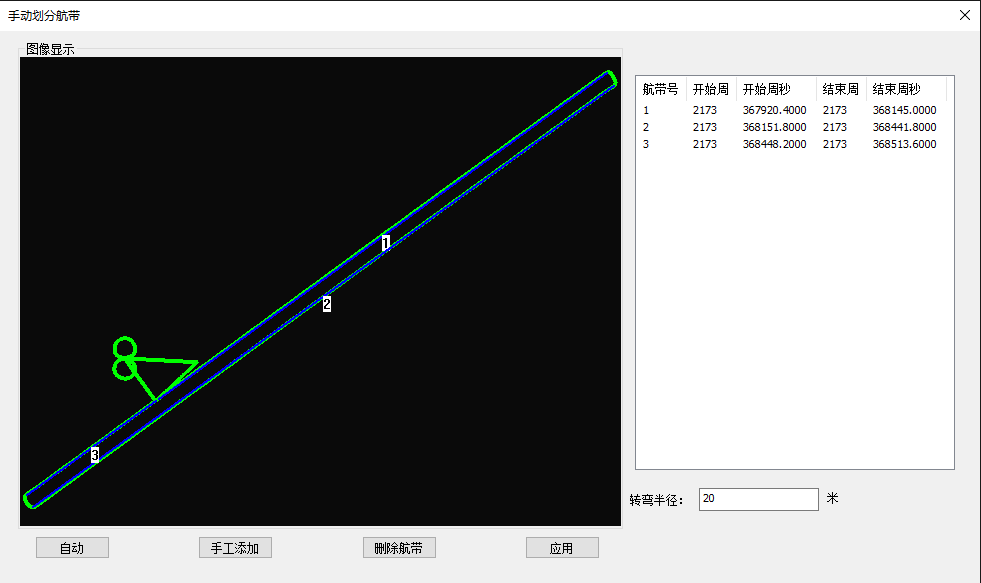Click end seconds value 368441.8000
This screenshot has height=583, width=981.
tap(905, 127)
